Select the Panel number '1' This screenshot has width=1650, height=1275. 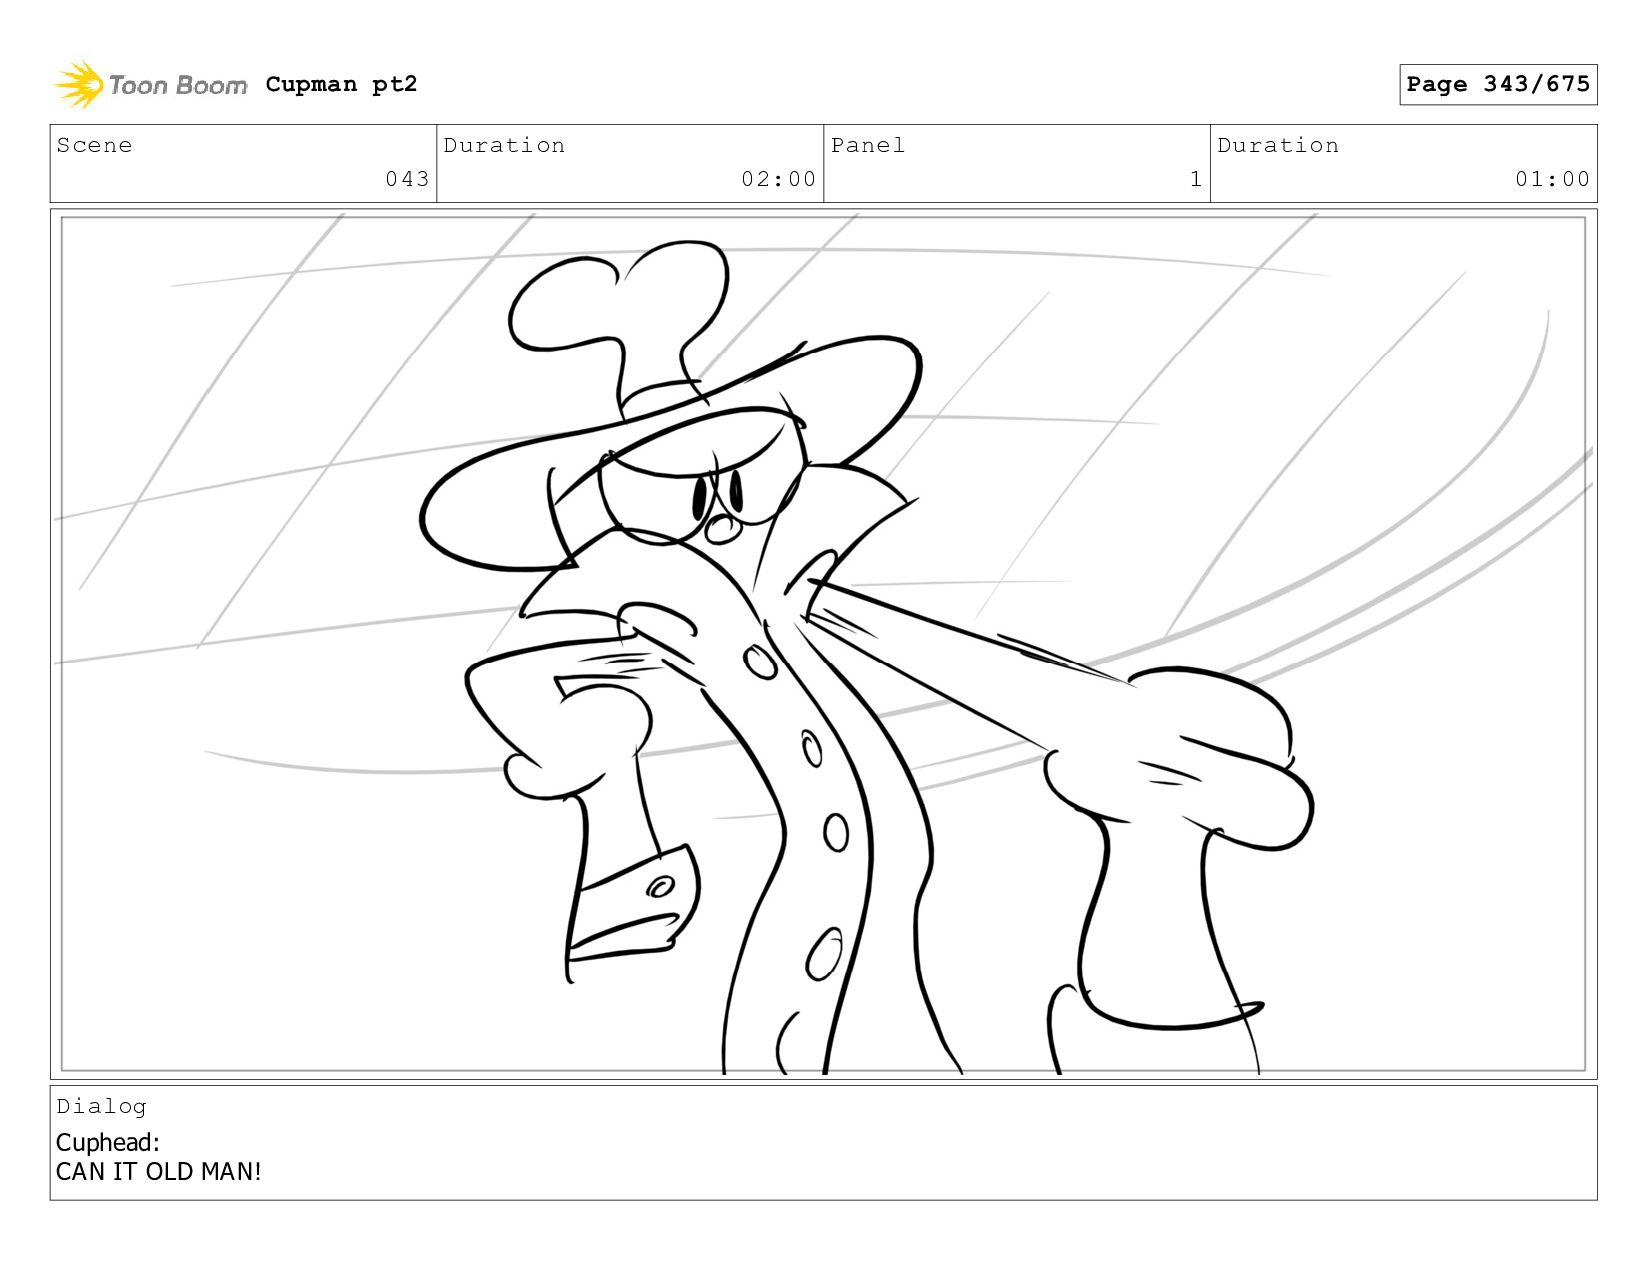(1195, 179)
